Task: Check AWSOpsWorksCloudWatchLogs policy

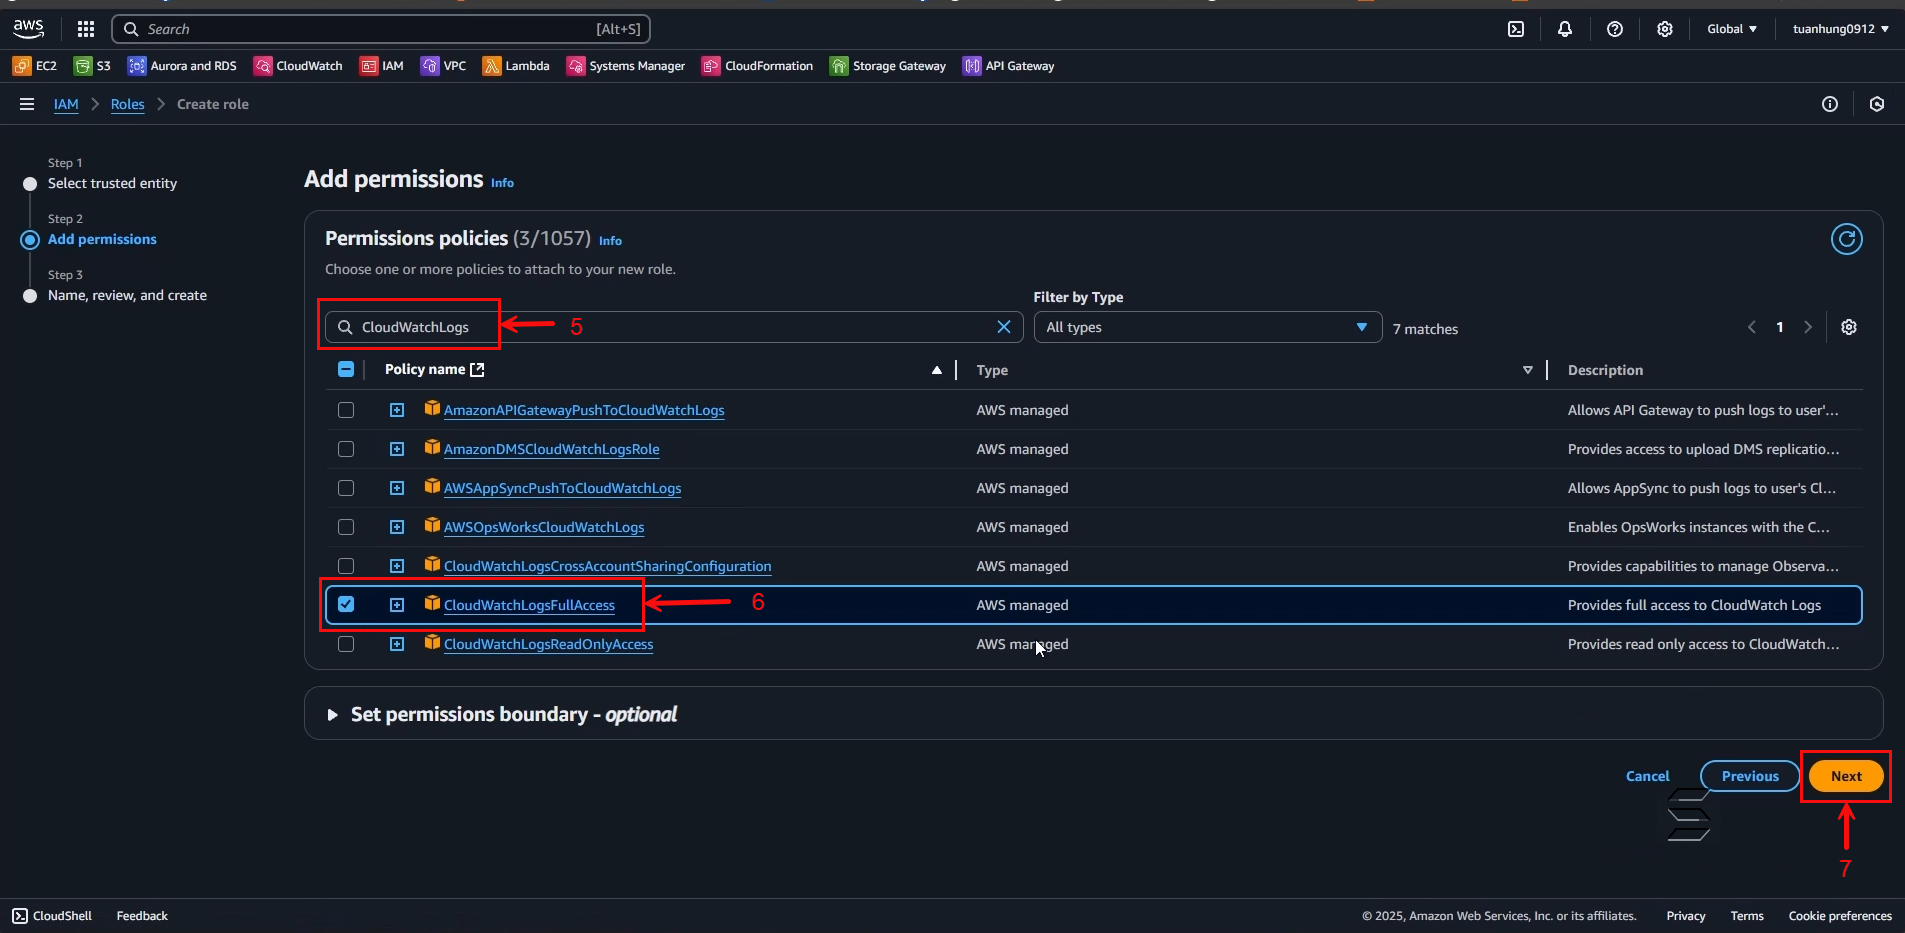Action: [346, 527]
